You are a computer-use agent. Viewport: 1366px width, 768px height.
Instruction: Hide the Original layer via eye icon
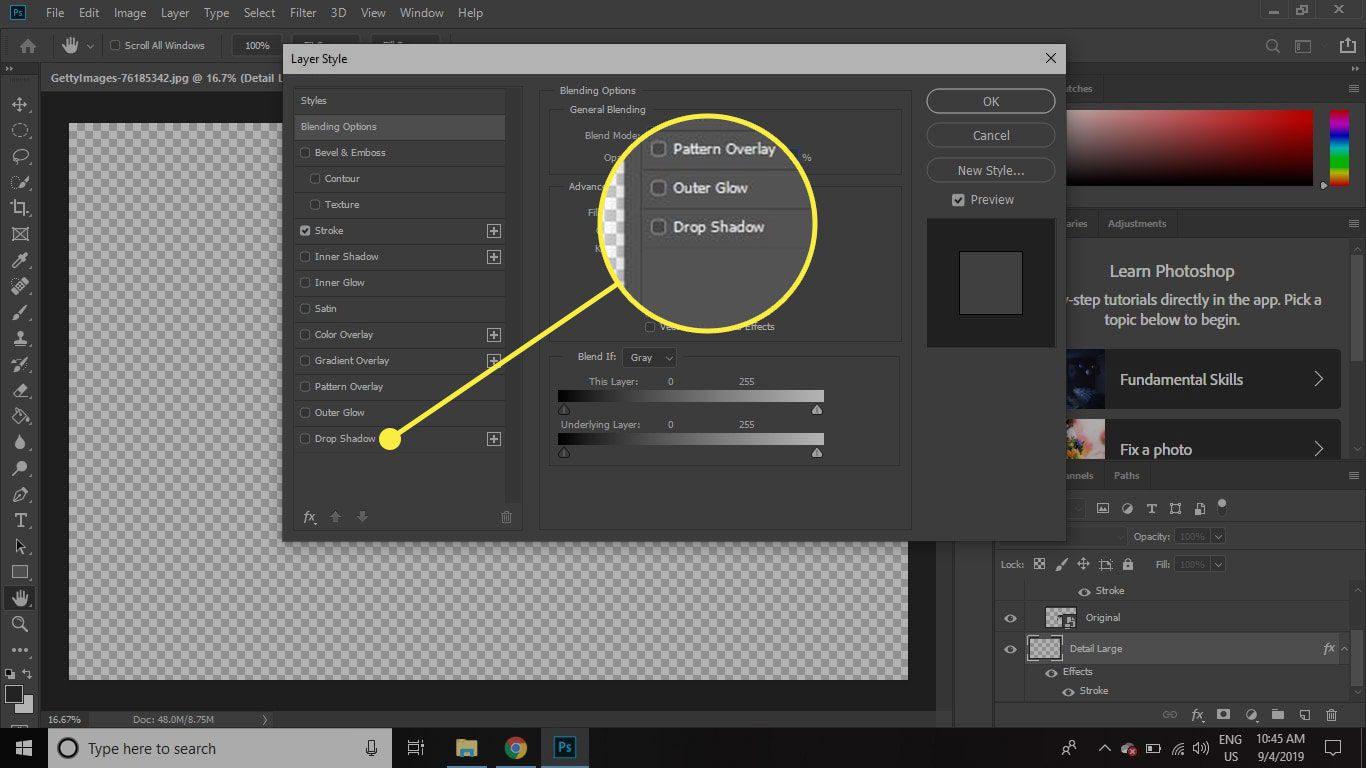1010,618
